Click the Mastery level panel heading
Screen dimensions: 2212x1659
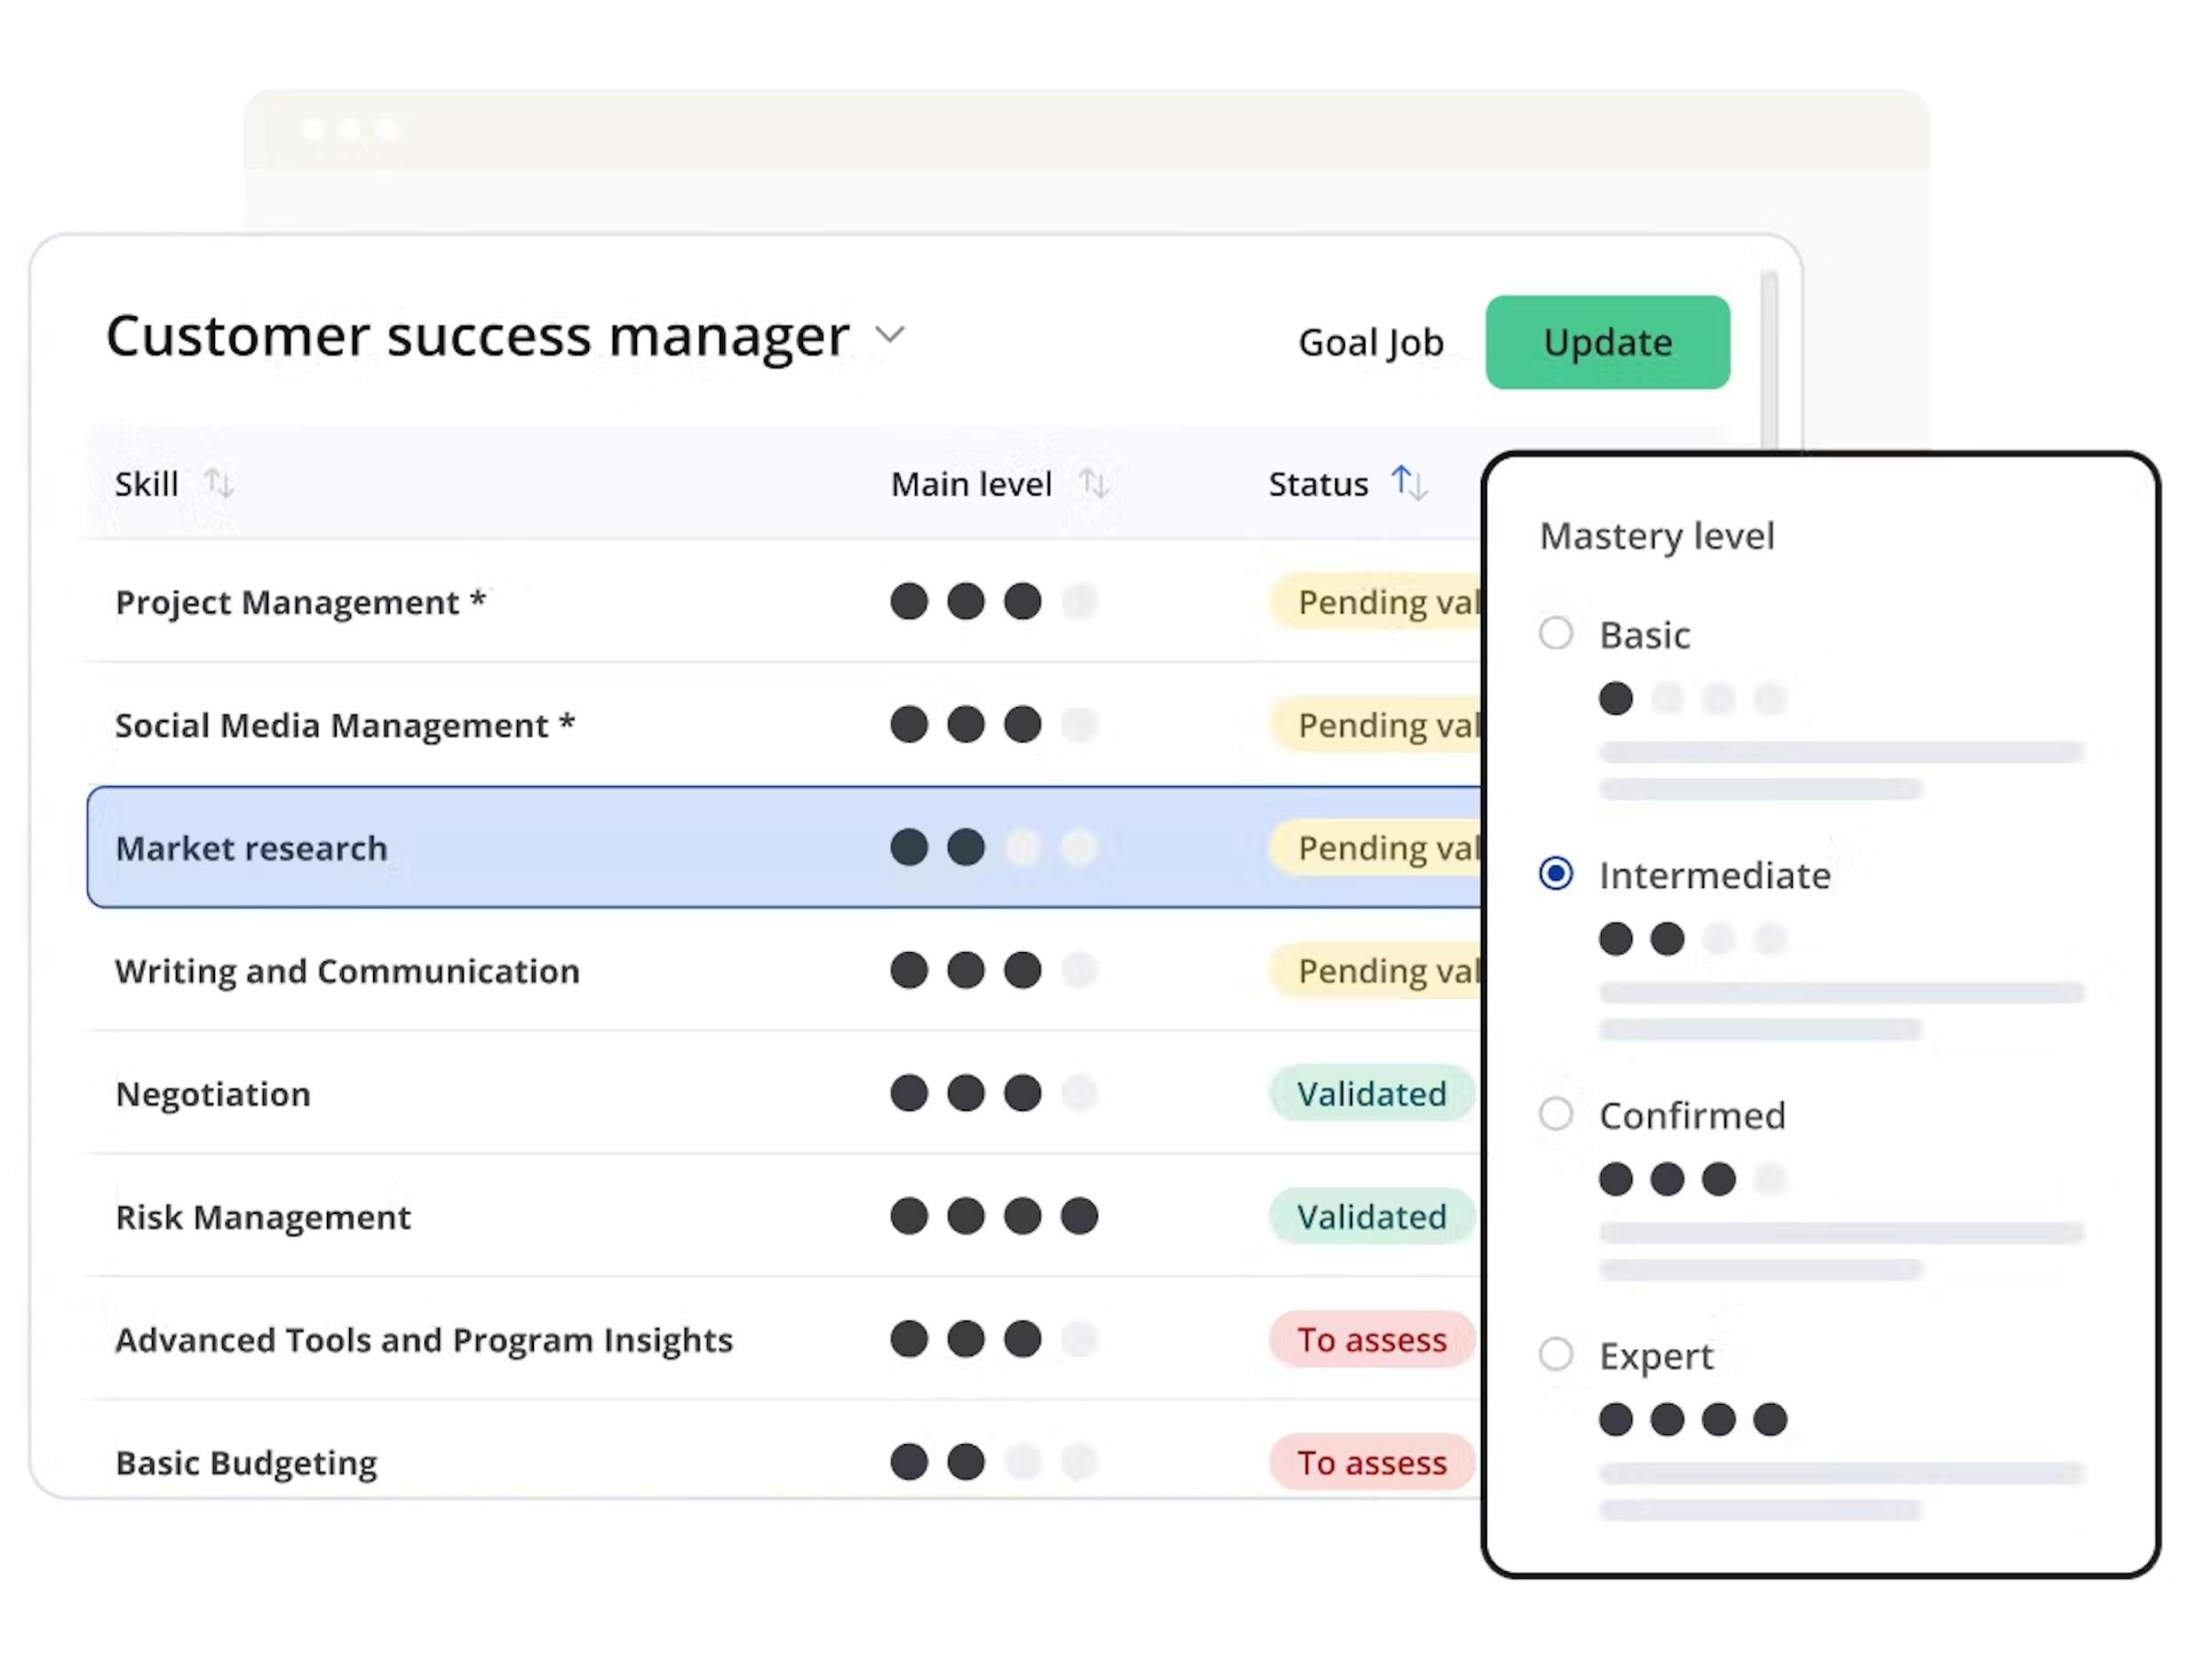[x=1657, y=536]
